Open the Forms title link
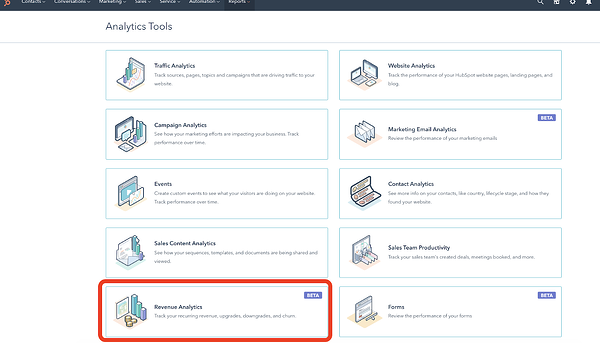600x362 pixels. pos(396,307)
